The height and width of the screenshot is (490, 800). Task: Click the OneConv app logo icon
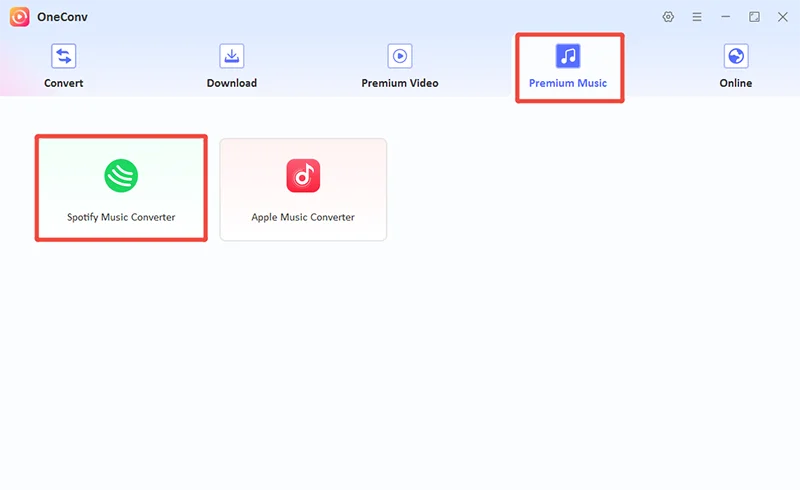(19, 17)
